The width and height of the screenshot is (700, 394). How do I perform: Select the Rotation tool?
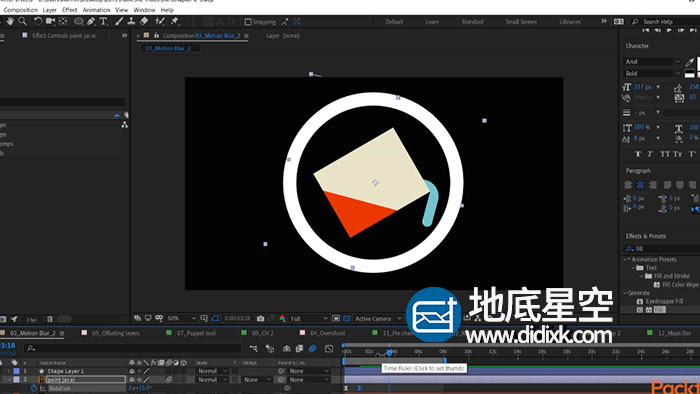click(38, 21)
